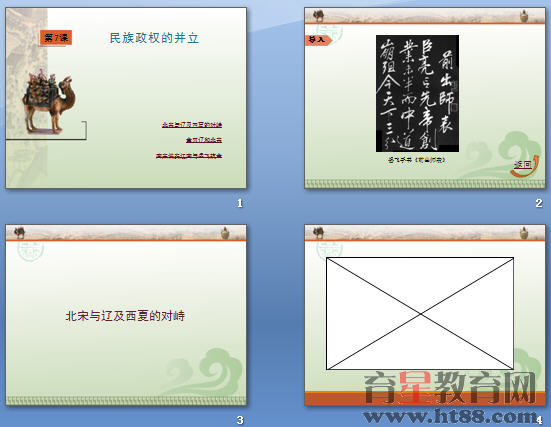Click the vase icon in slide 4 header
Screen dimensions: 551x427
(x=524, y=233)
